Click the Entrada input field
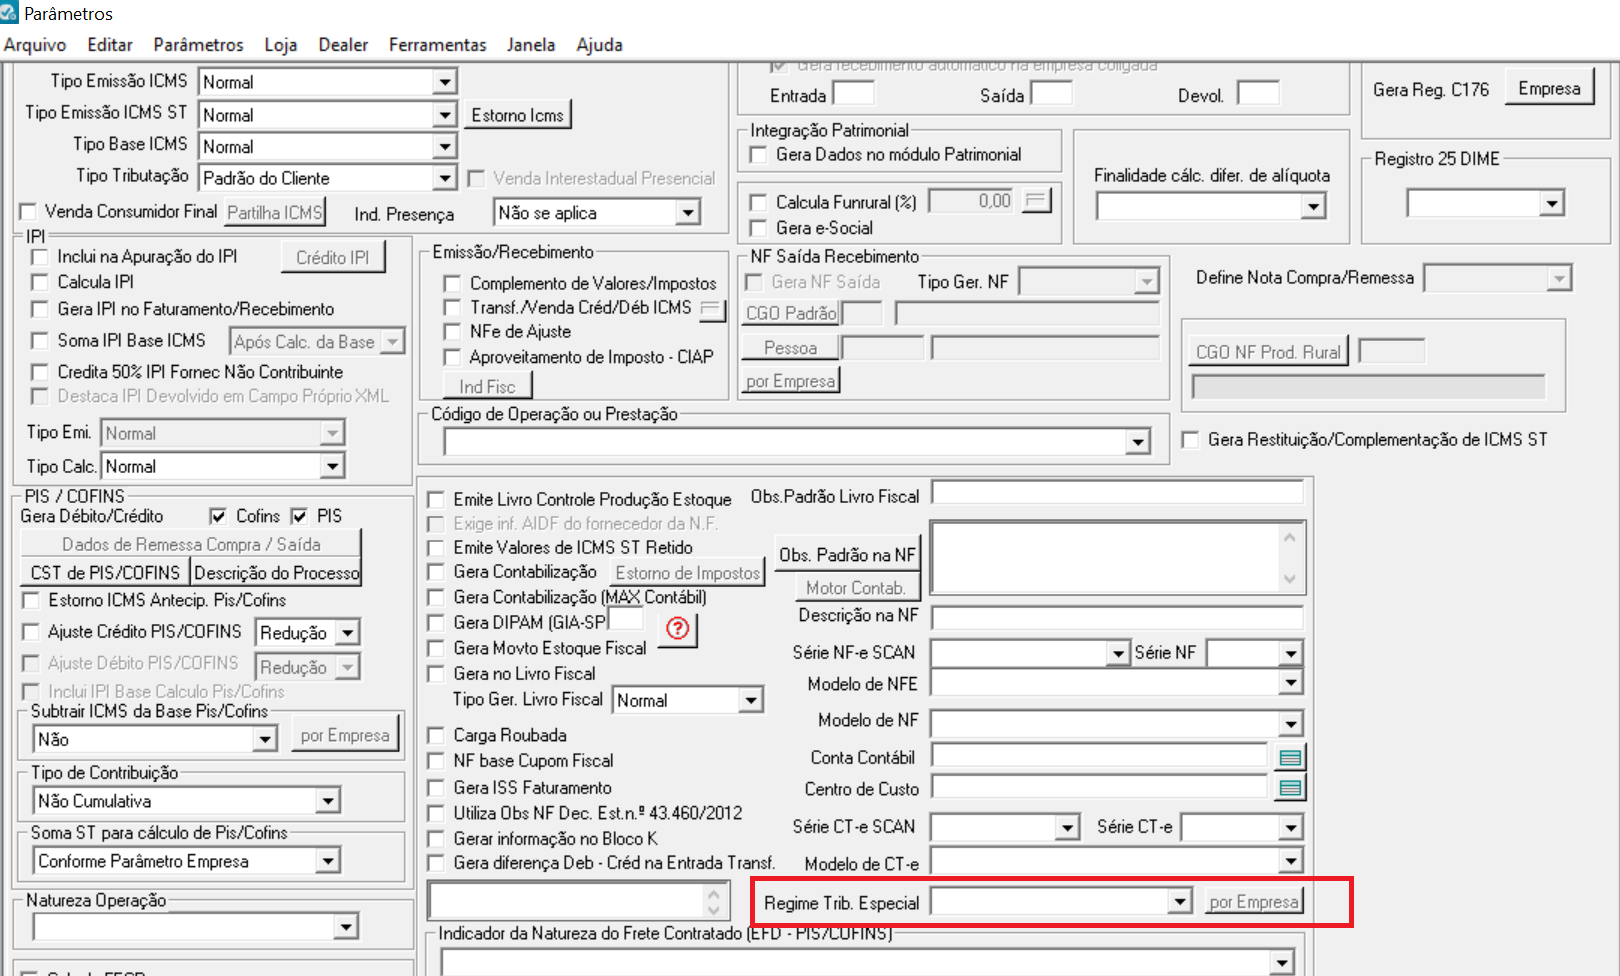Viewport: 1620px width, 976px height. [853, 93]
